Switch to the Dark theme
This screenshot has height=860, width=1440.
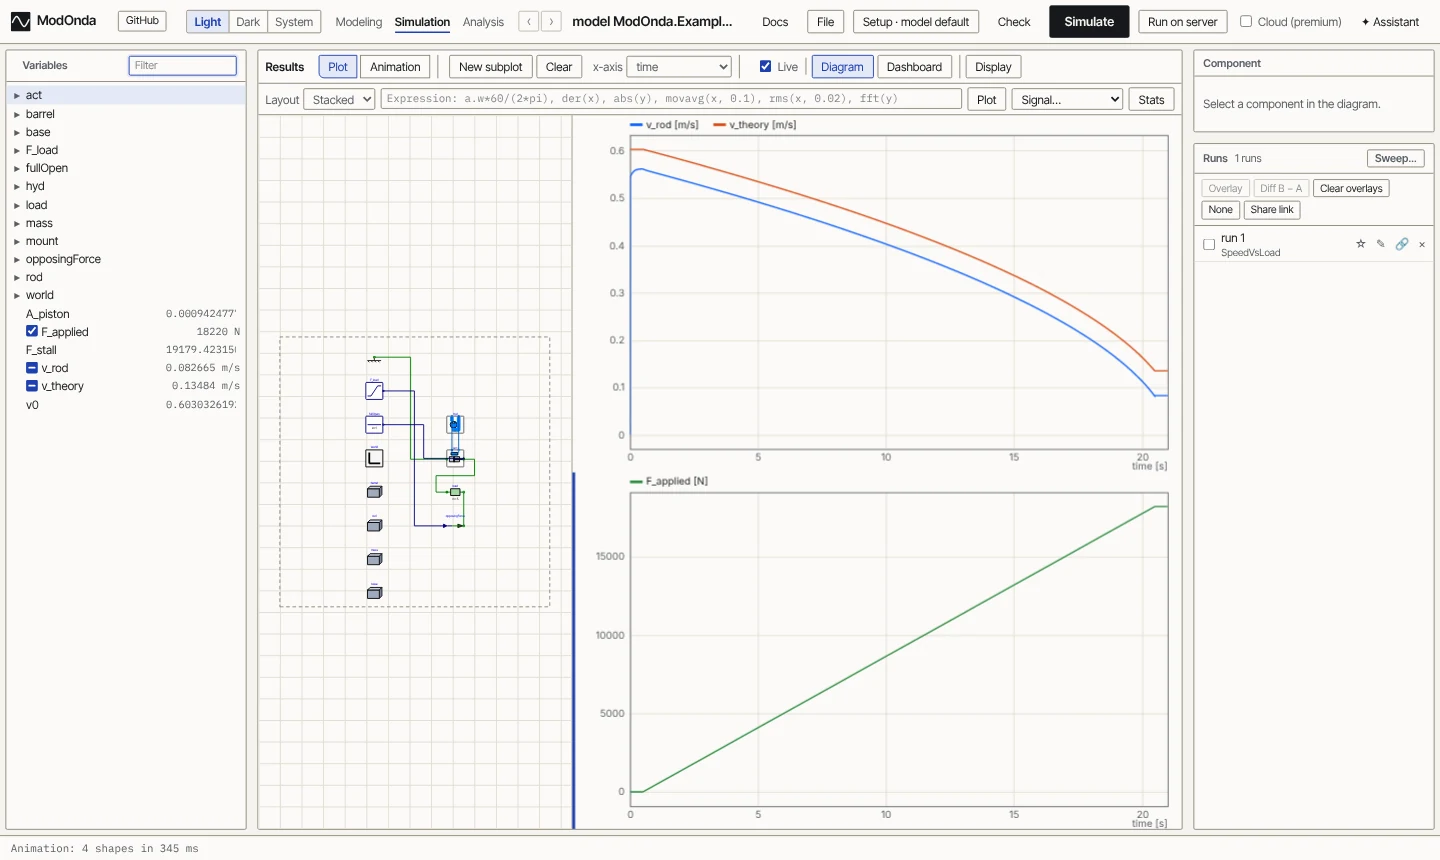248,22
